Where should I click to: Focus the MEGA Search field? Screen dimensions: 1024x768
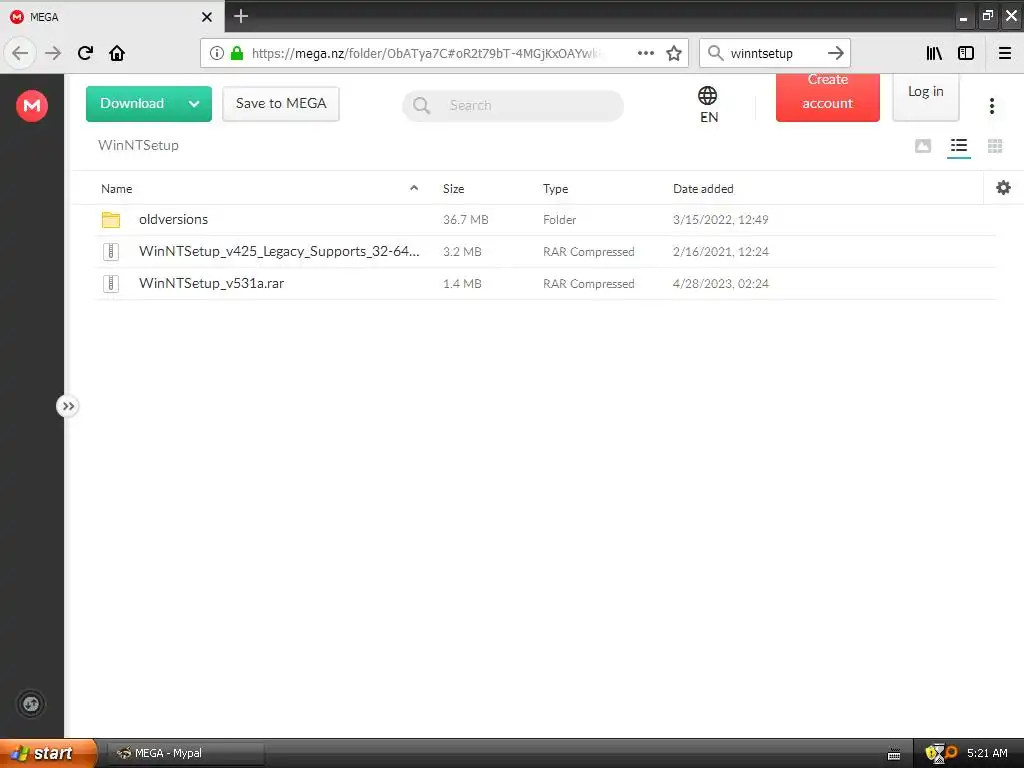pyautogui.click(x=513, y=105)
